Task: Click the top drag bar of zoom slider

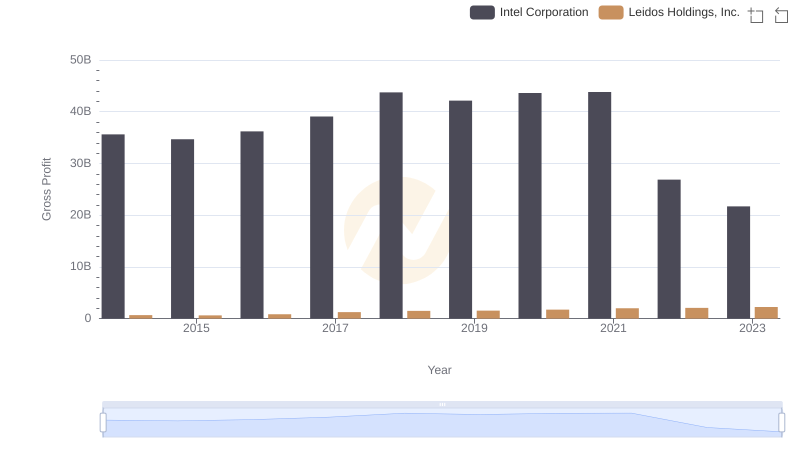Action: (x=442, y=404)
